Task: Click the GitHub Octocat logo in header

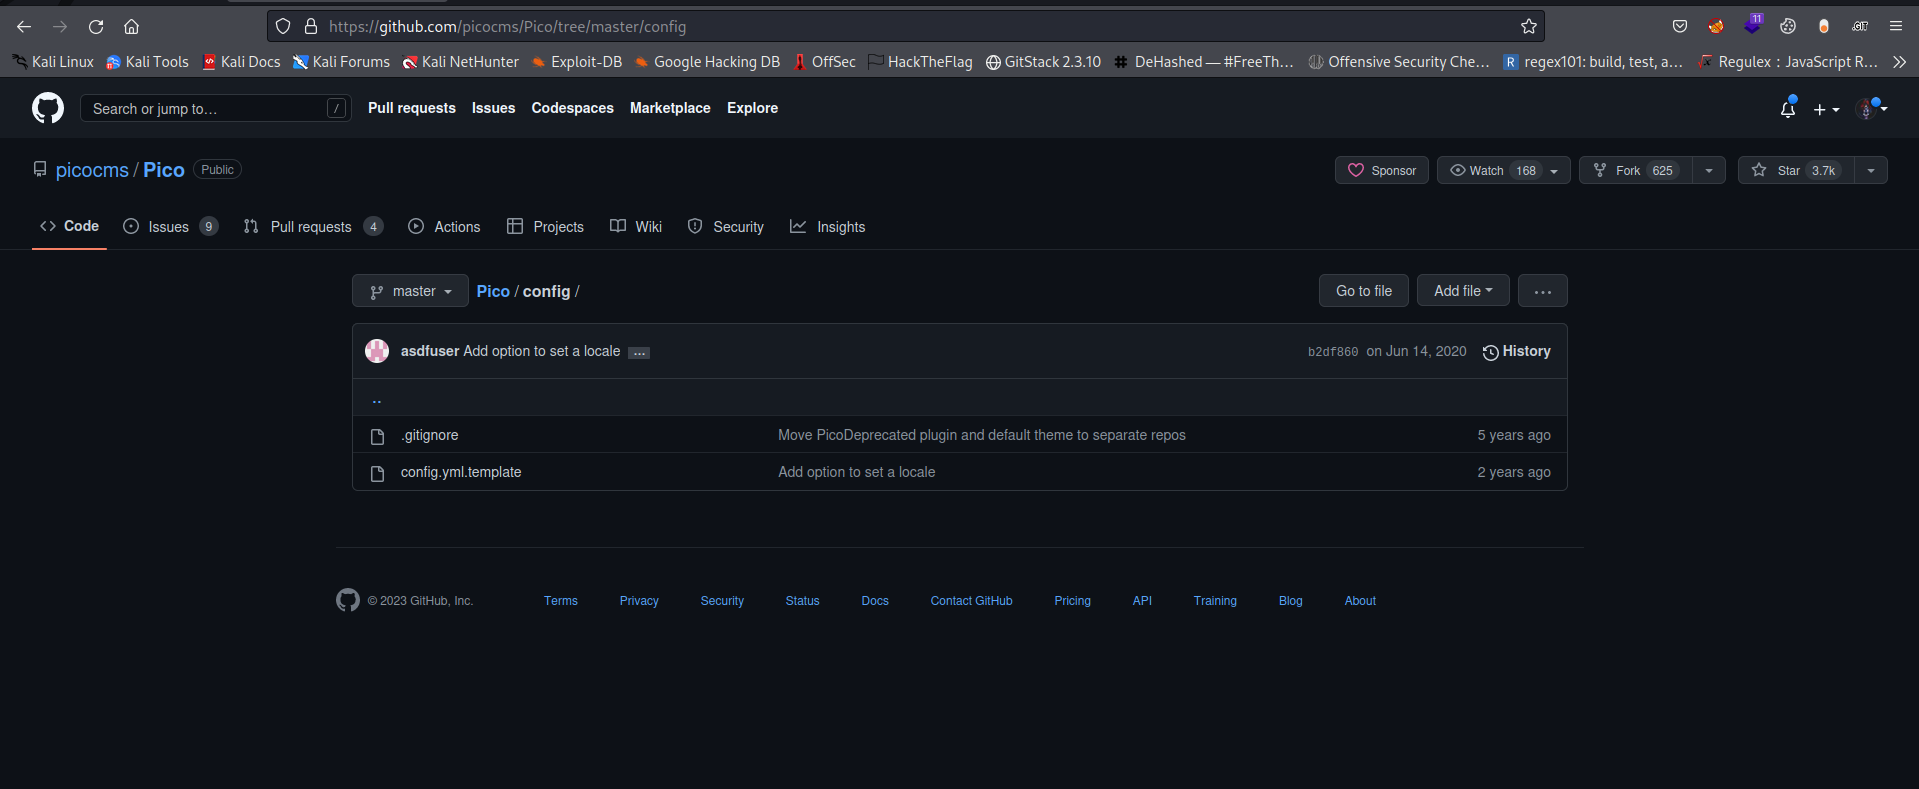Action: pos(48,108)
